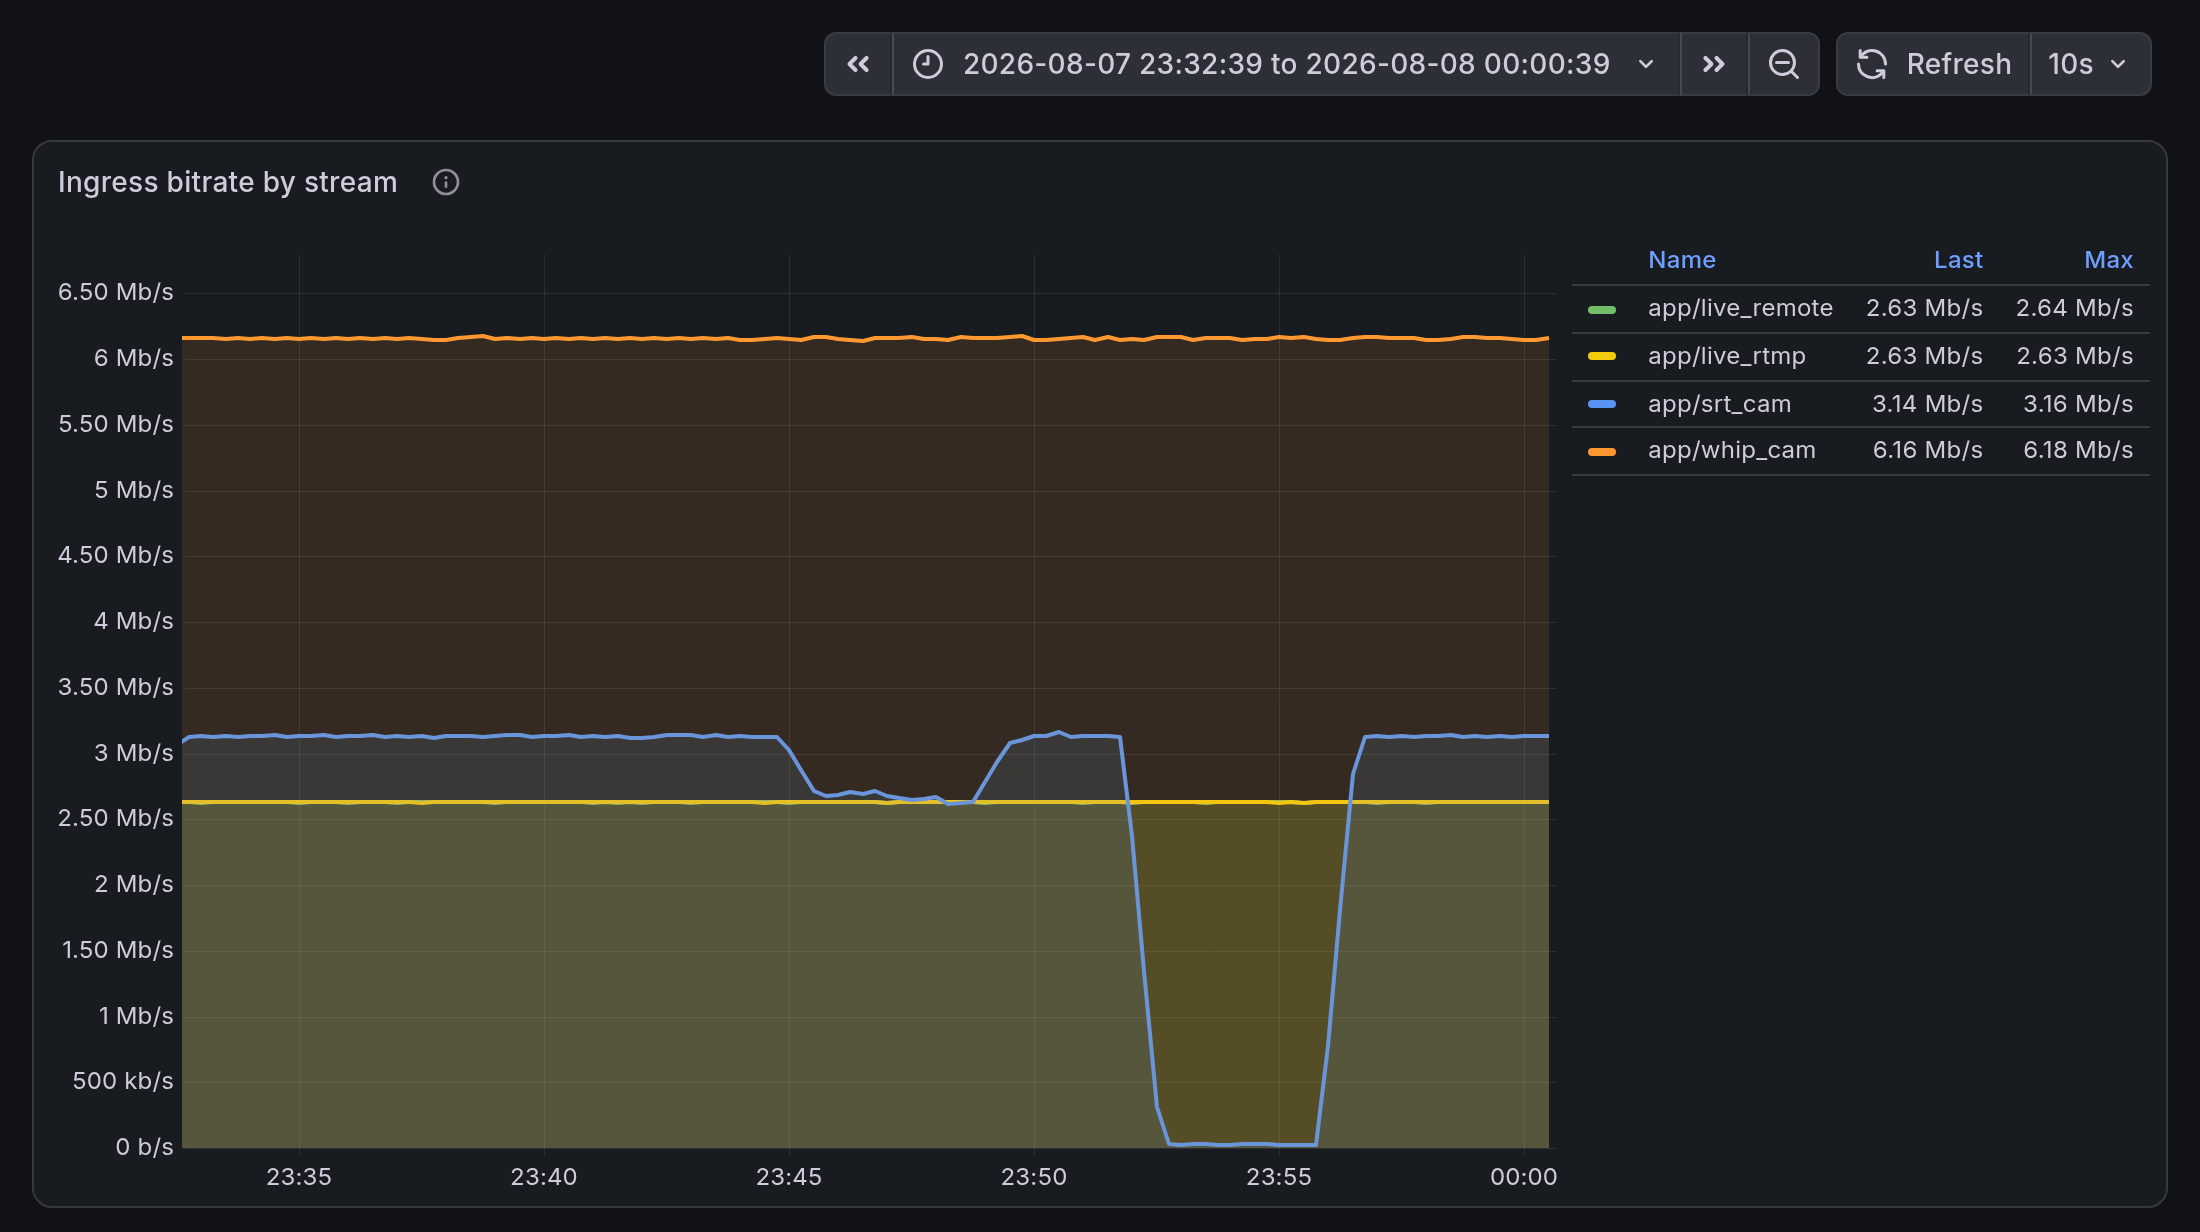Image resolution: width=2200 pixels, height=1232 pixels.
Task: Click the 23:45 x-axis time label
Action: 788,1177
